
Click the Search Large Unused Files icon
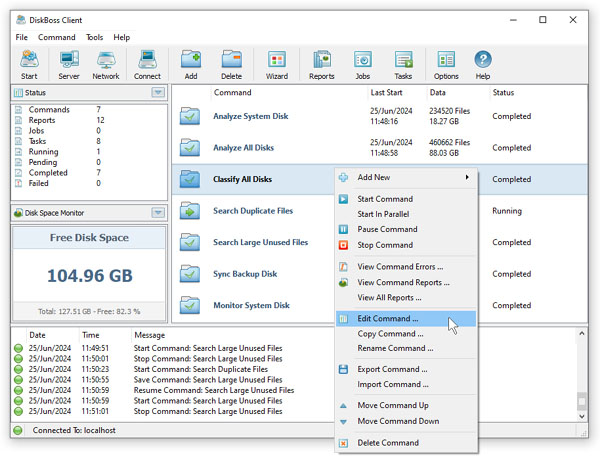click(190, 242)
